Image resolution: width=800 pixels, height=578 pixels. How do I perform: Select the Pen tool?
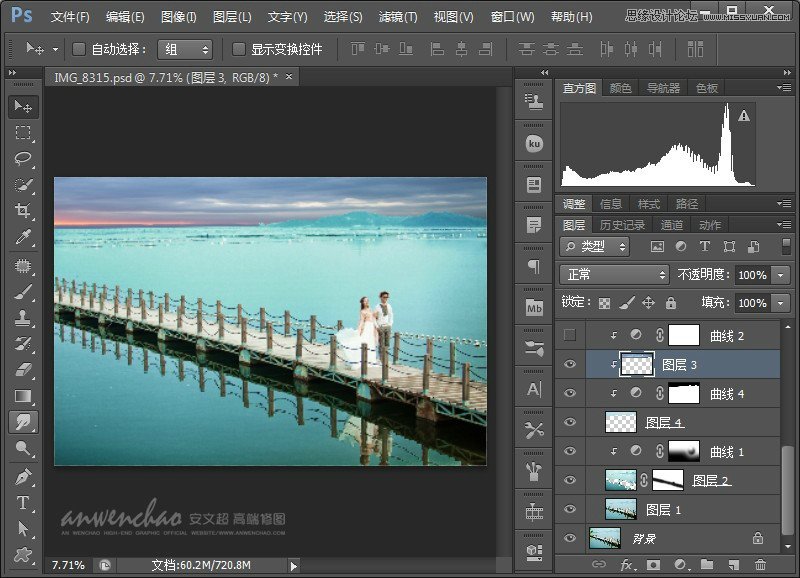coord(23,477)
